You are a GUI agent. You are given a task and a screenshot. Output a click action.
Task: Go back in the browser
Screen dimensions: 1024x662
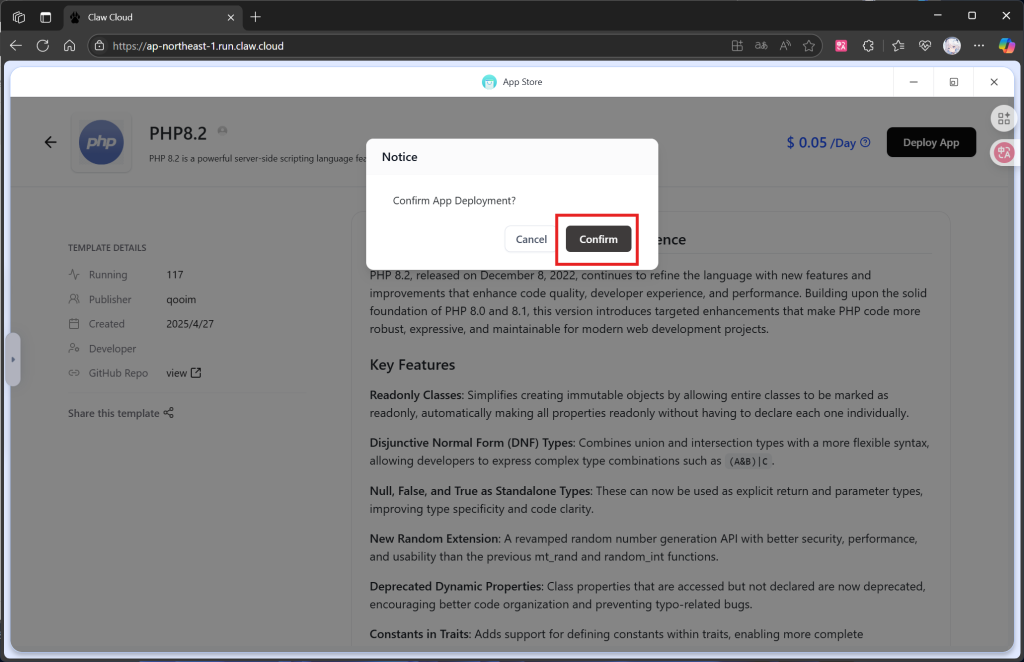point(16,46)
